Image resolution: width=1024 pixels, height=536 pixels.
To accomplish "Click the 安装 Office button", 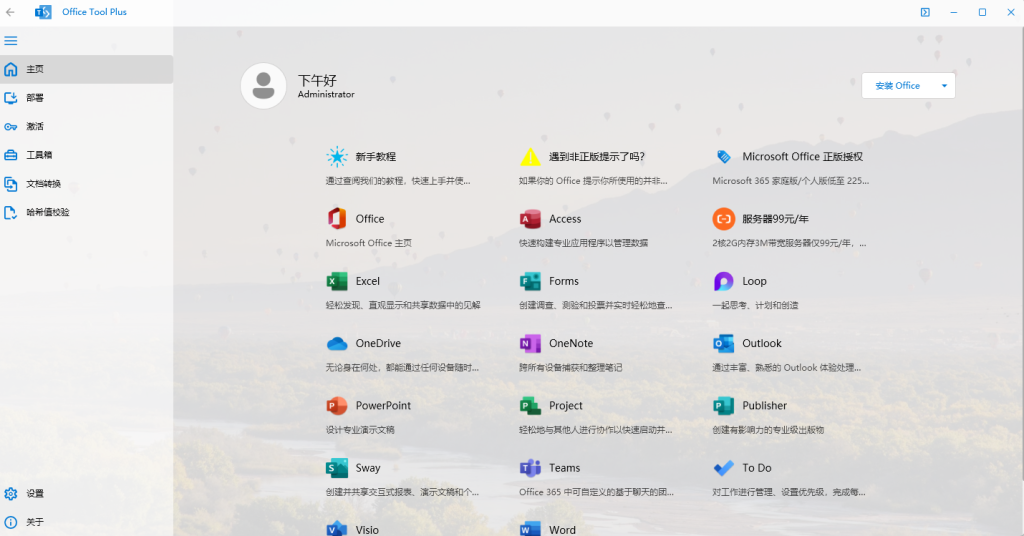I will (x=898, y=86).
